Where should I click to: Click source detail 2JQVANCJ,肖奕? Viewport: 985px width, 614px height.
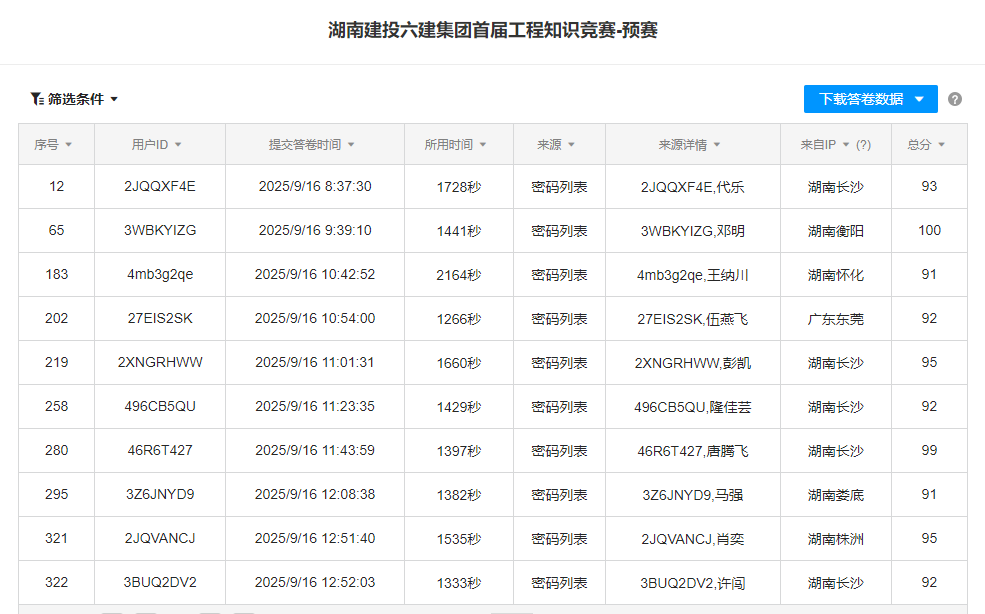click(692, 539)
